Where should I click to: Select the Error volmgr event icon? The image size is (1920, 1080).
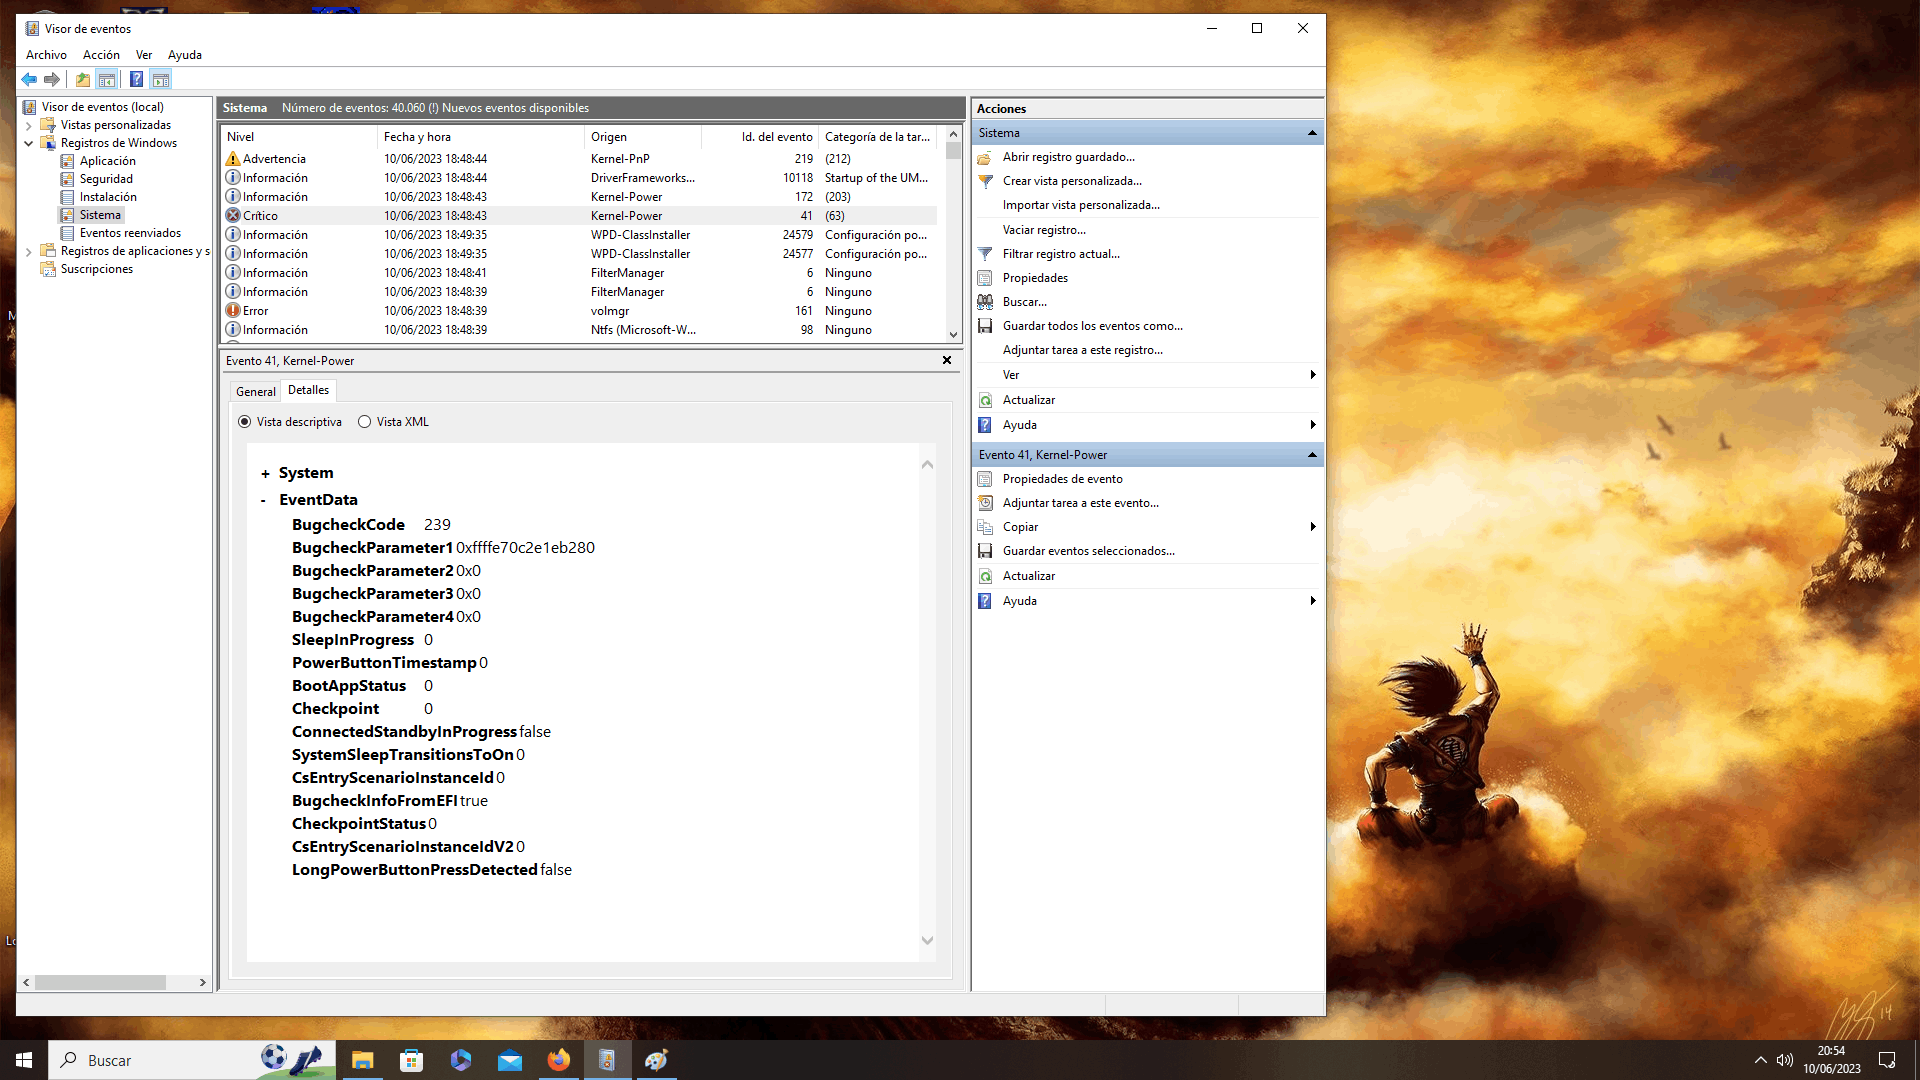click(233, 311)
